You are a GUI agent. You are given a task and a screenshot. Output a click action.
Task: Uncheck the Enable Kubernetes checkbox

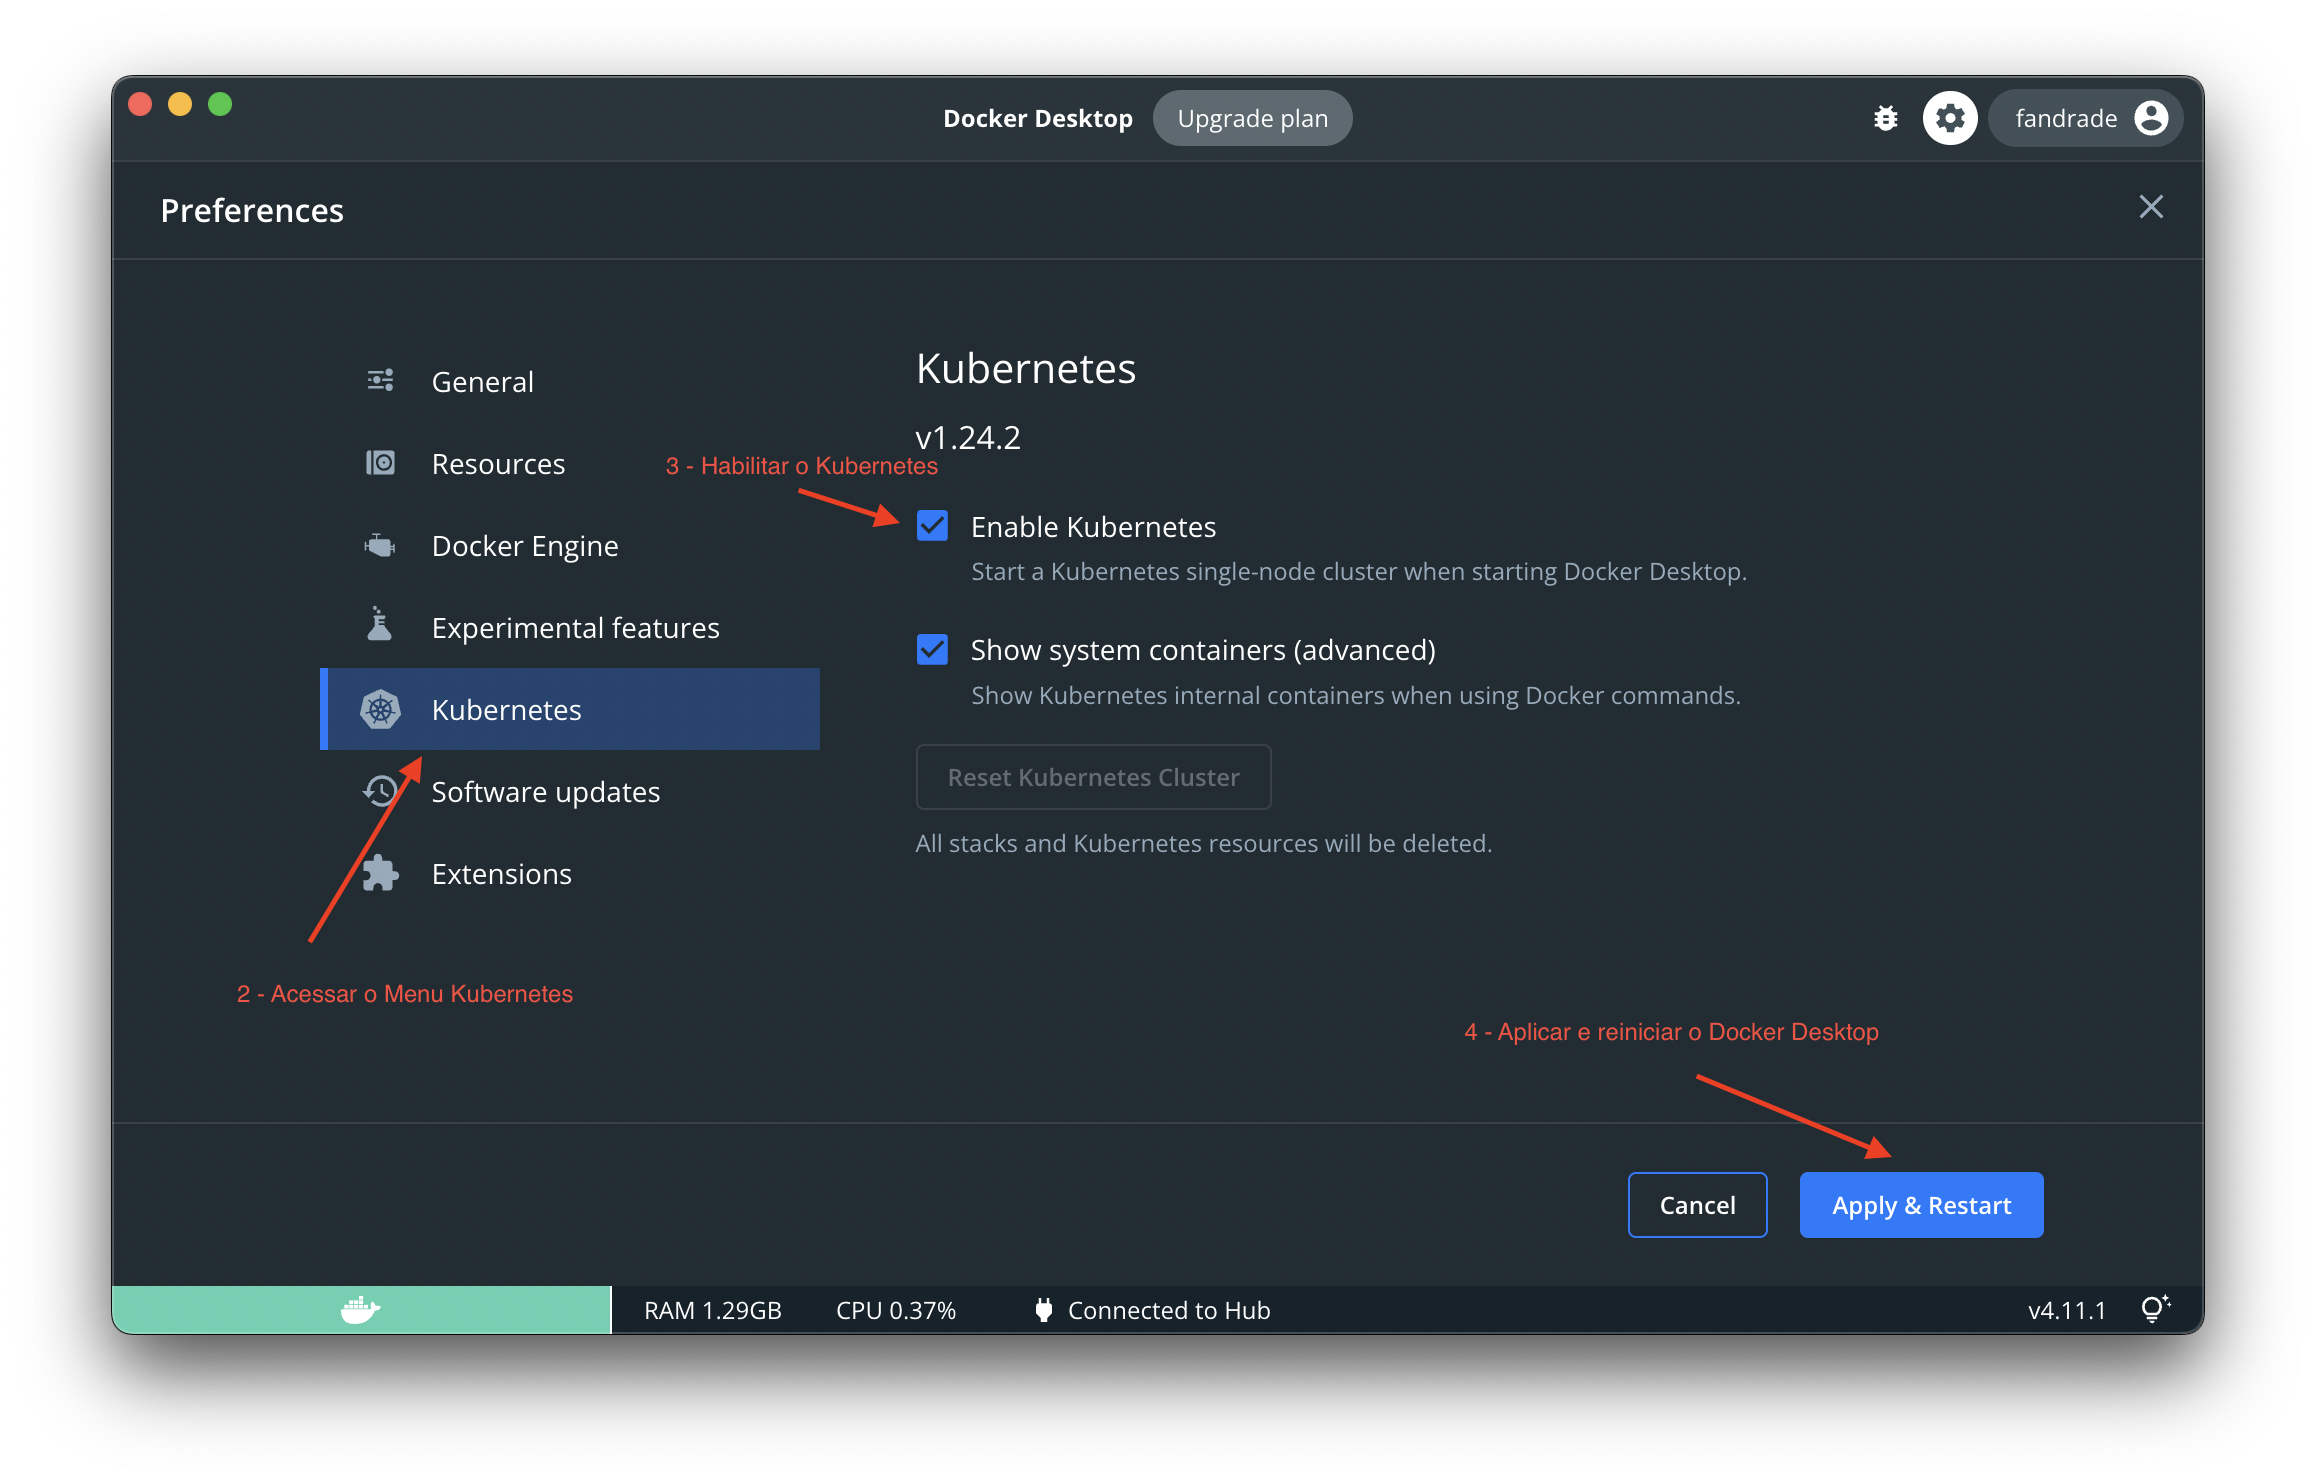click(x=932, y=525)
